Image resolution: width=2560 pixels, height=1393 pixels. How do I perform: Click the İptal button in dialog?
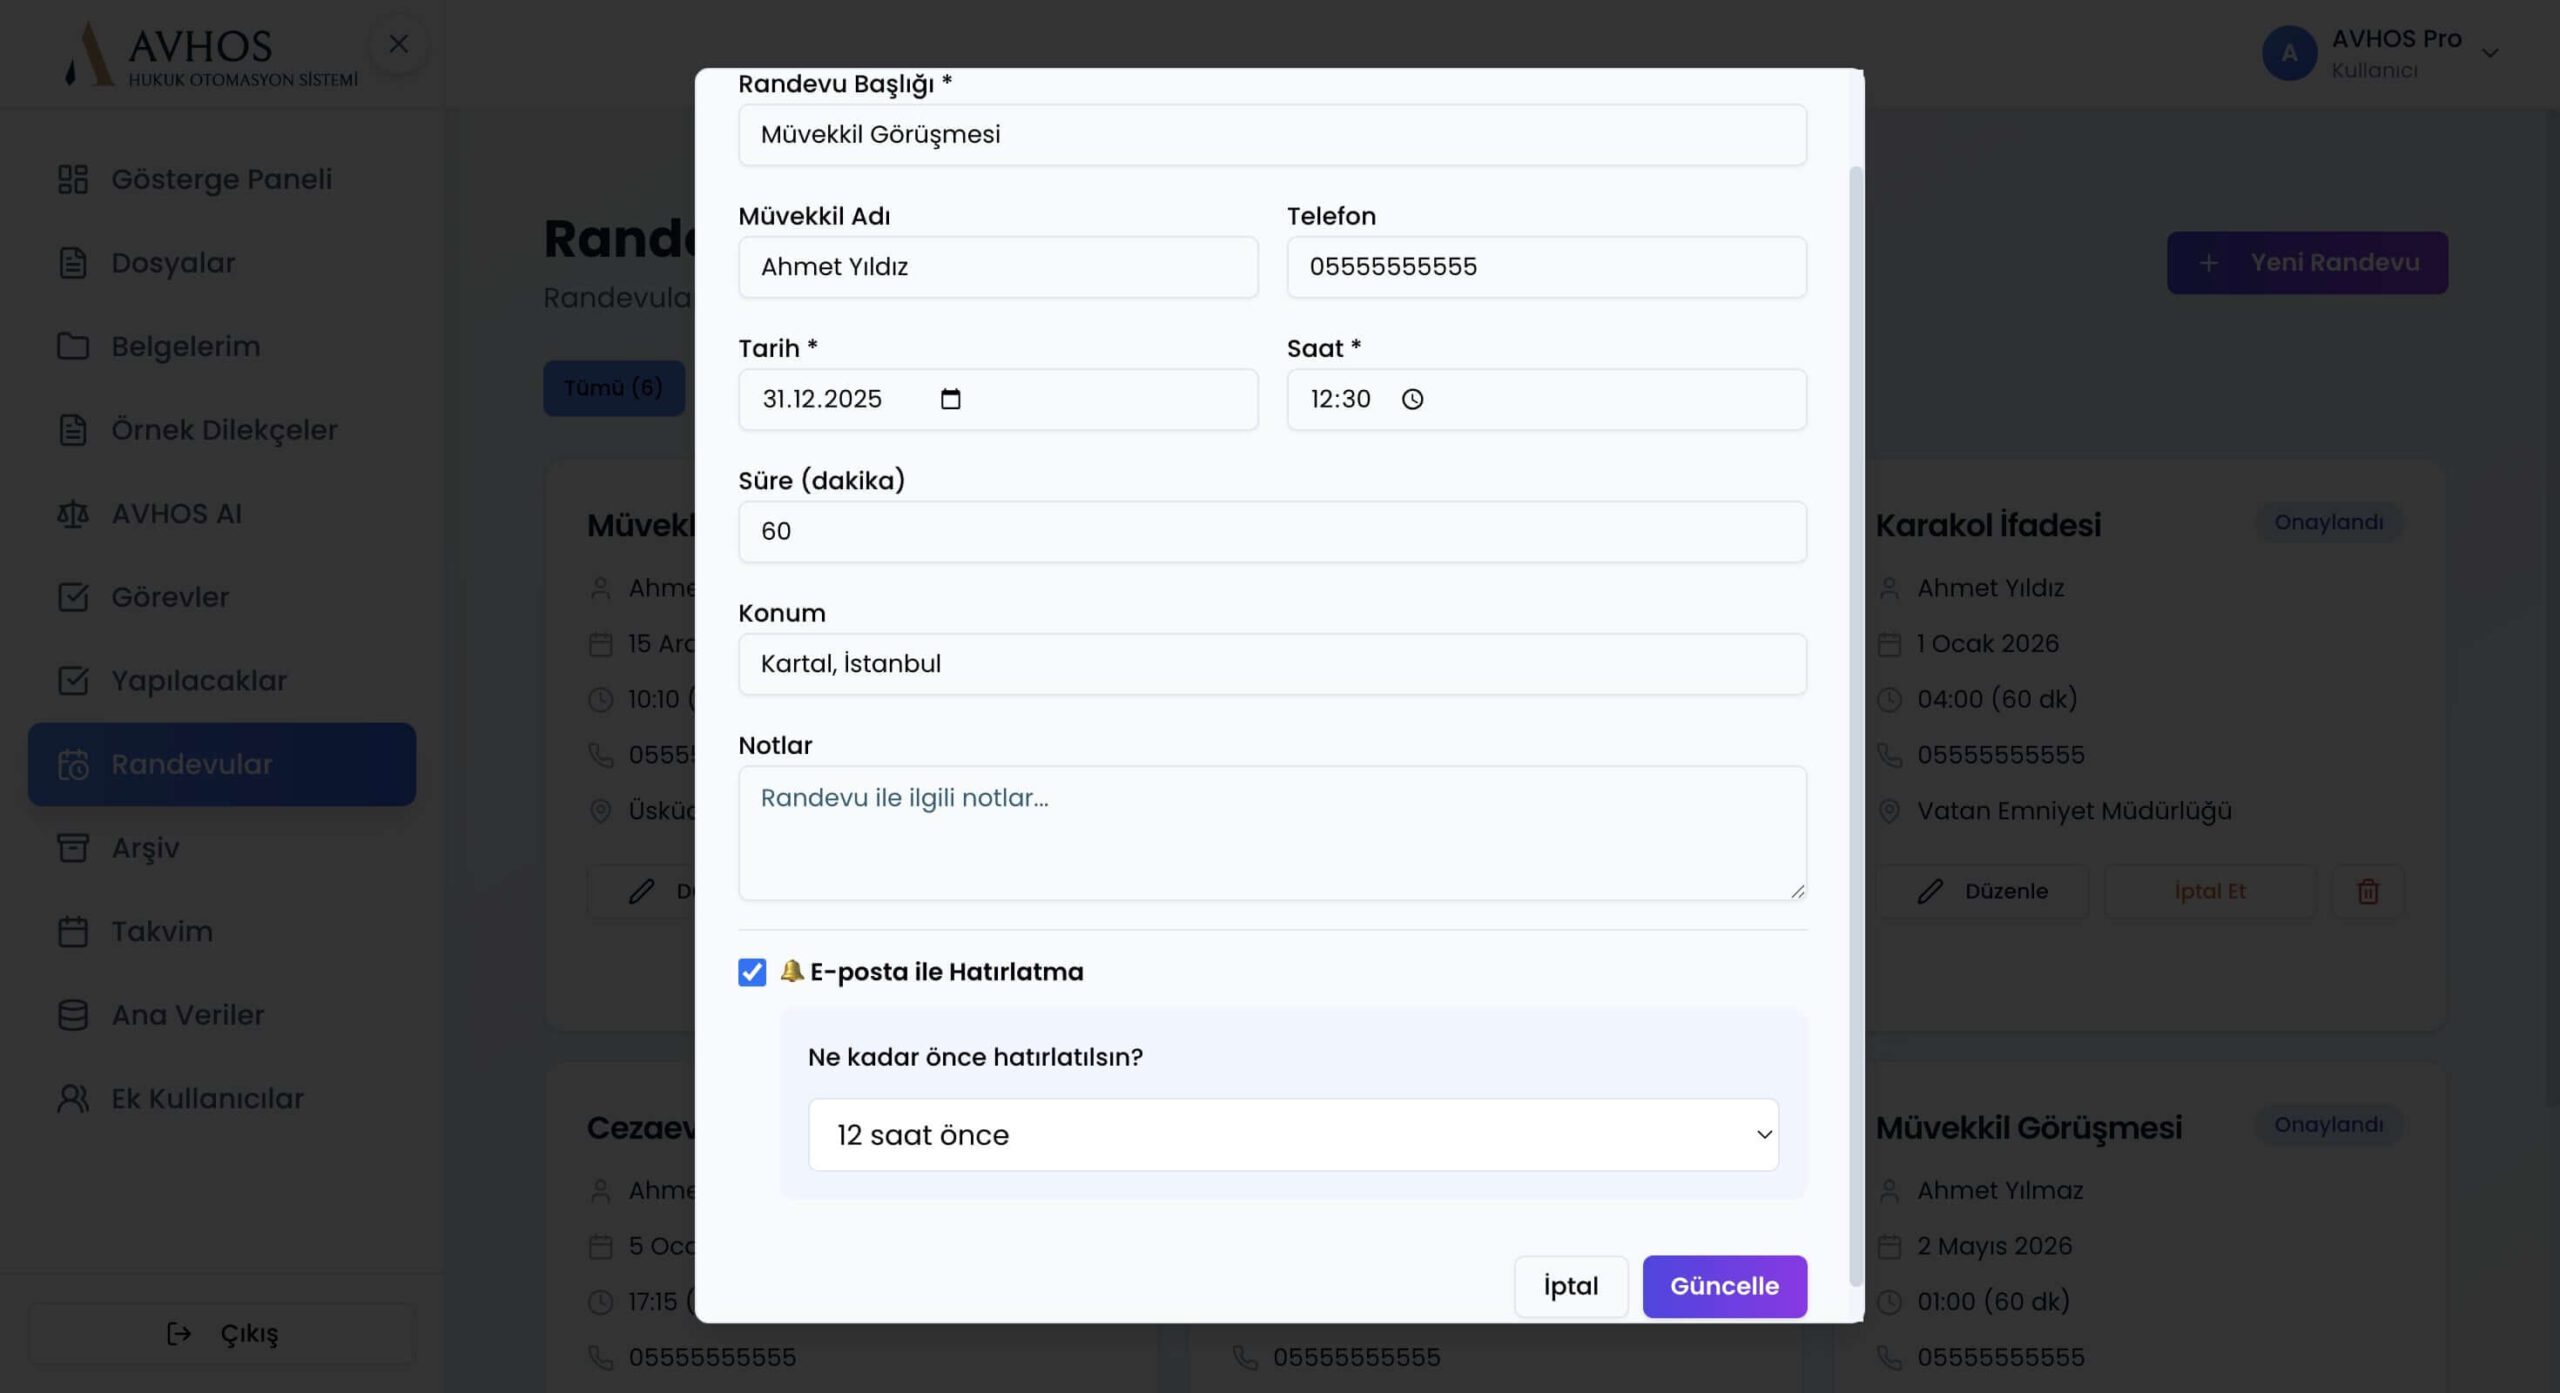click(x=1570, y=1286)
